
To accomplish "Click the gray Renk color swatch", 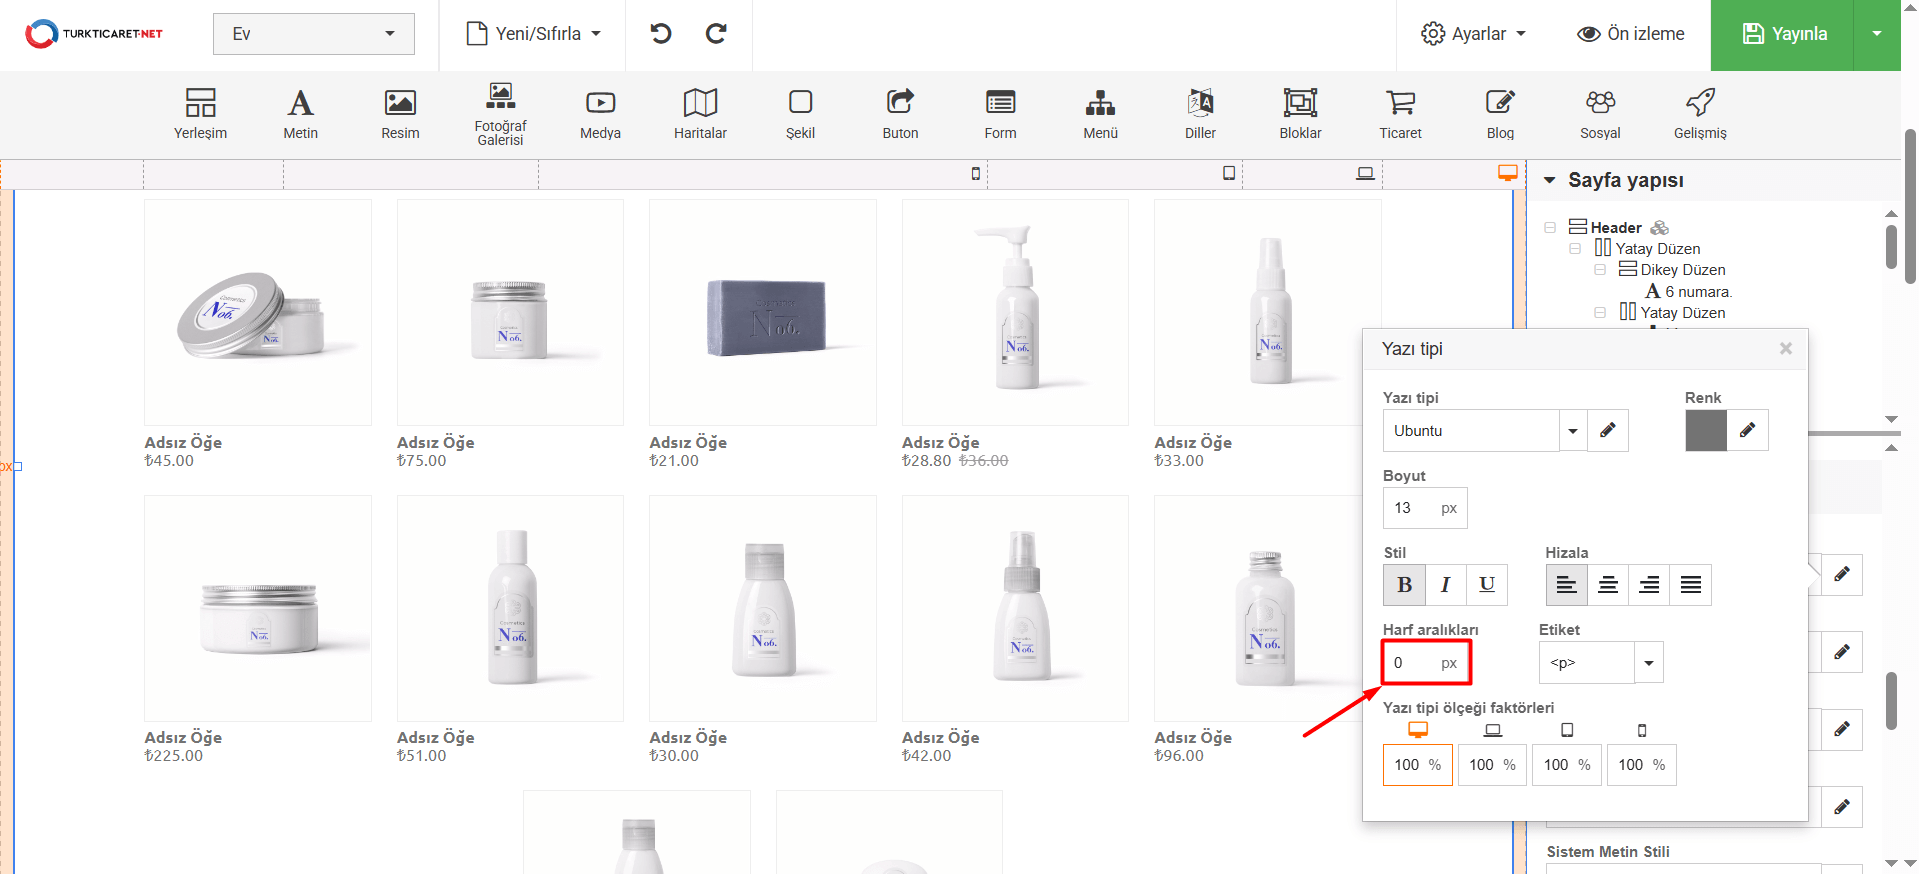I will (1705, 431).
